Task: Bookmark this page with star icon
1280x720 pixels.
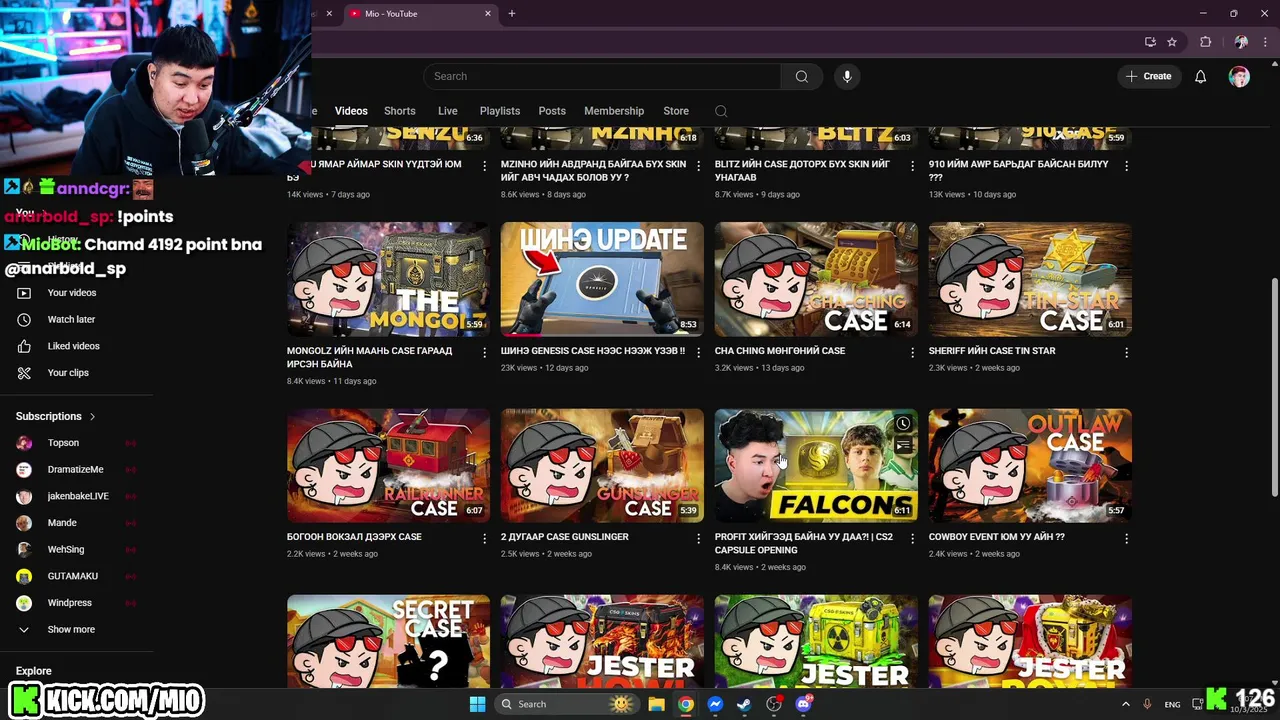Action: [1172, 42]
